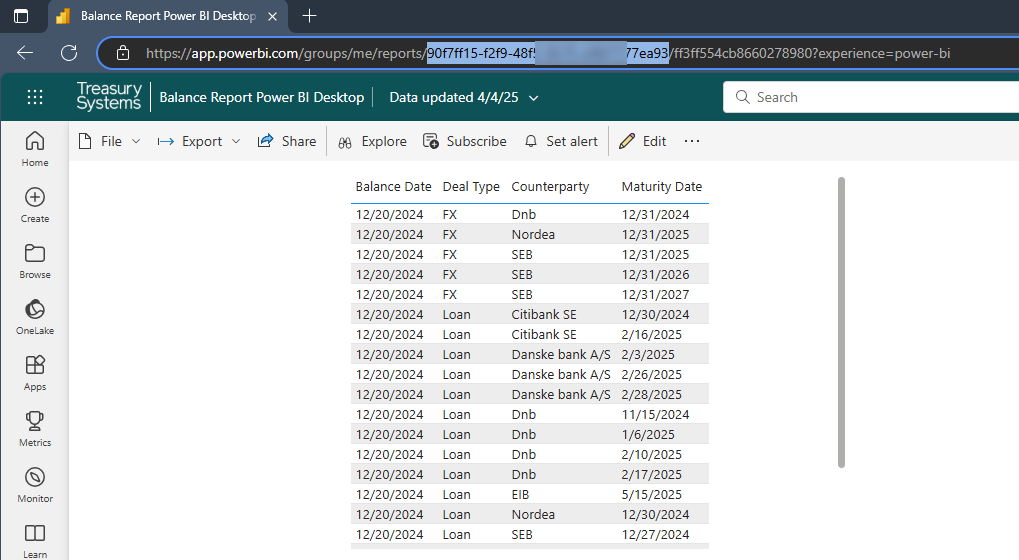Open the Create section
Screen dimensions: 1019x560
(x=34, y=205)
